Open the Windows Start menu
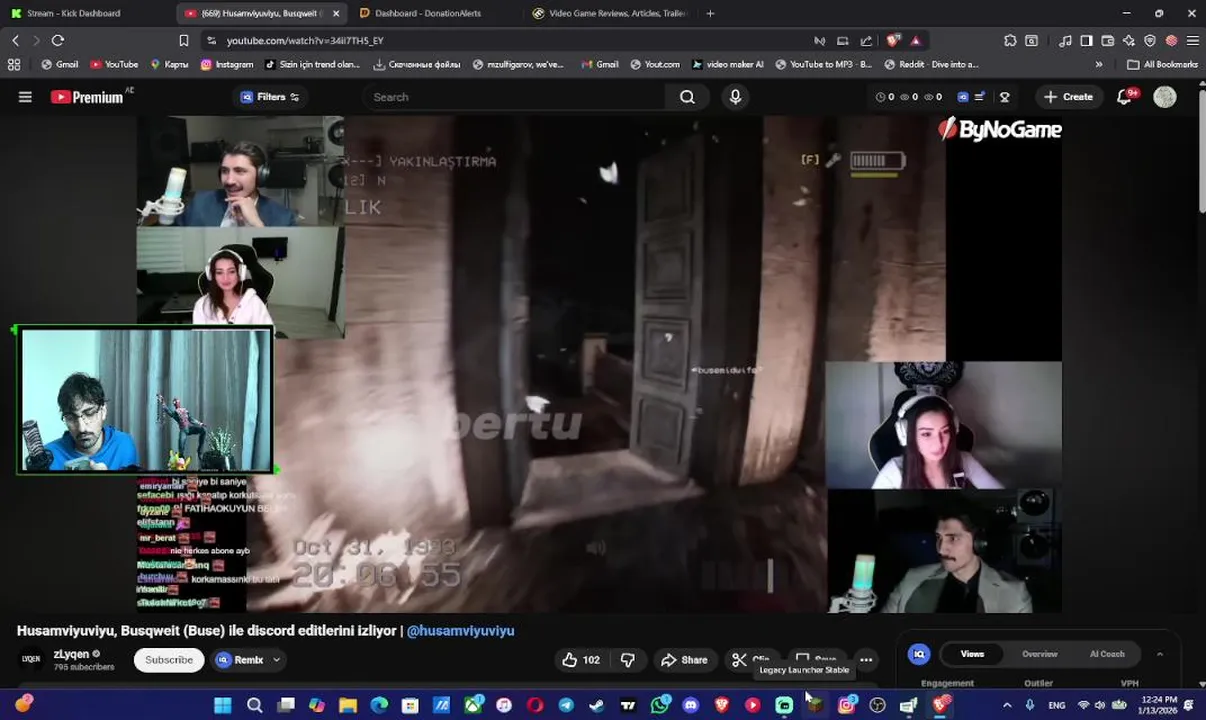The width and height of the screenshot is (1206, 720). click(223, 705)
